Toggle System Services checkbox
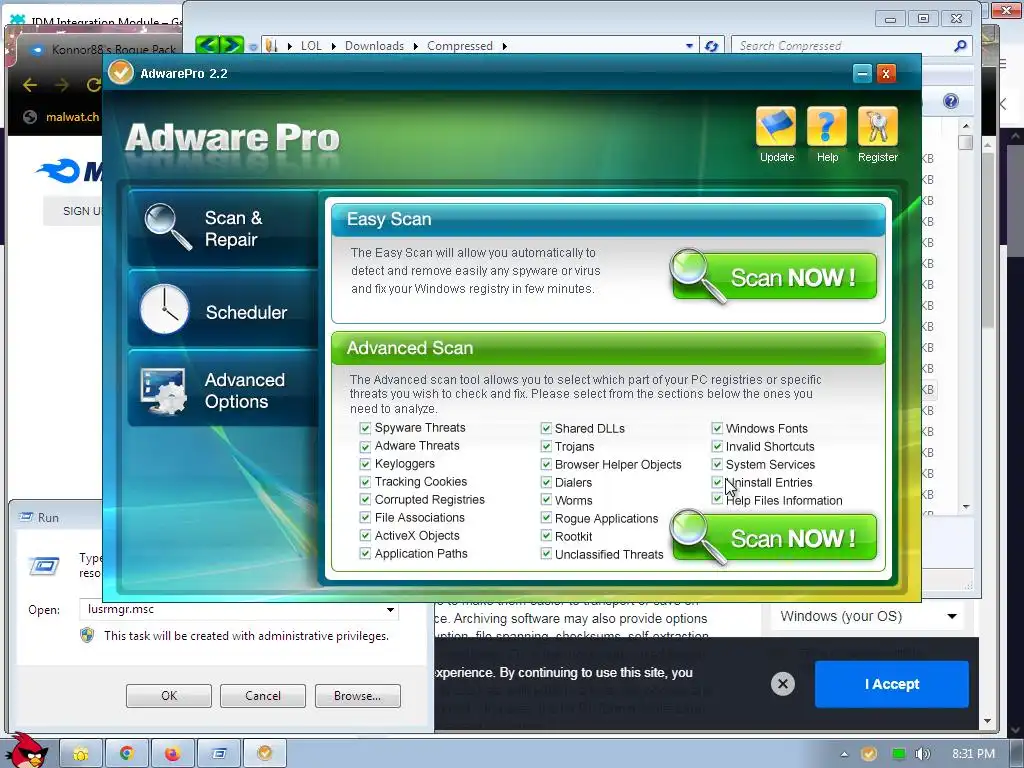 717,464
